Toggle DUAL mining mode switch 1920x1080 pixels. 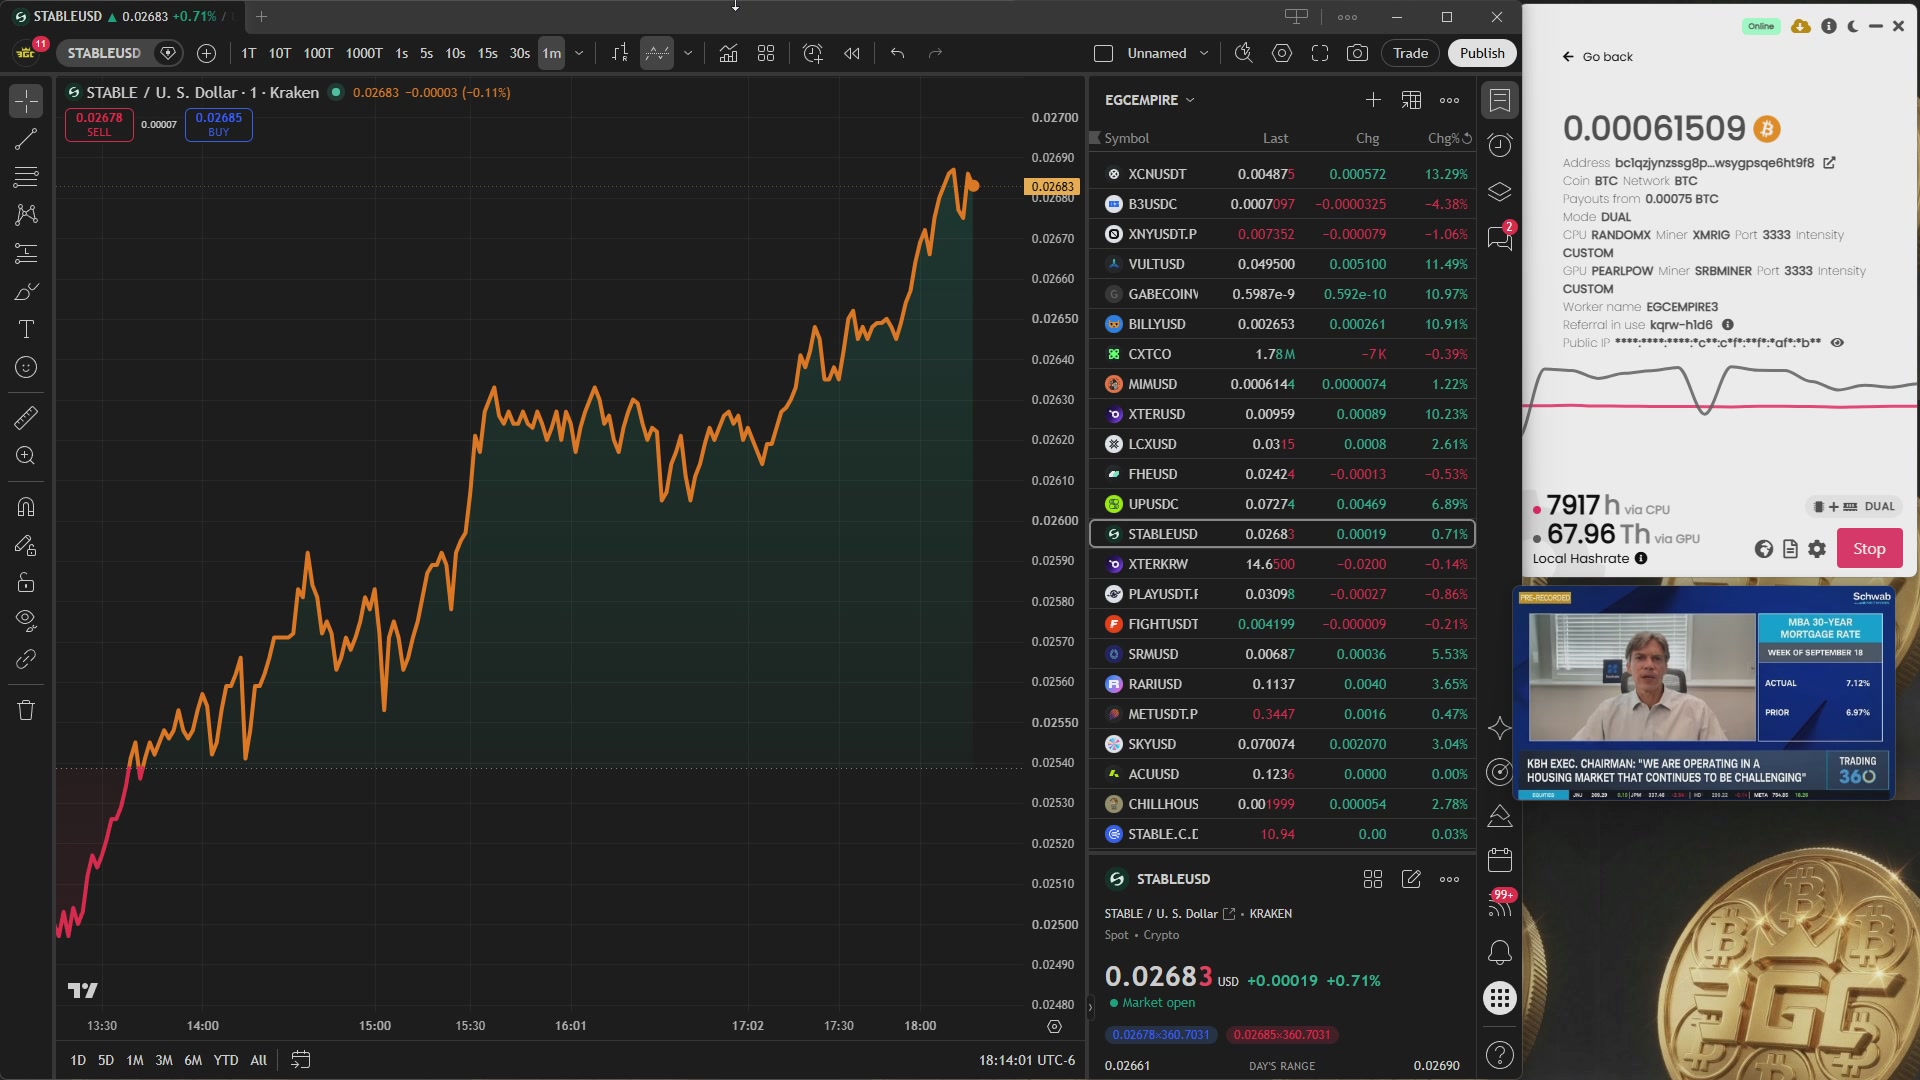pyautogui.click(x=1856, y=507)
